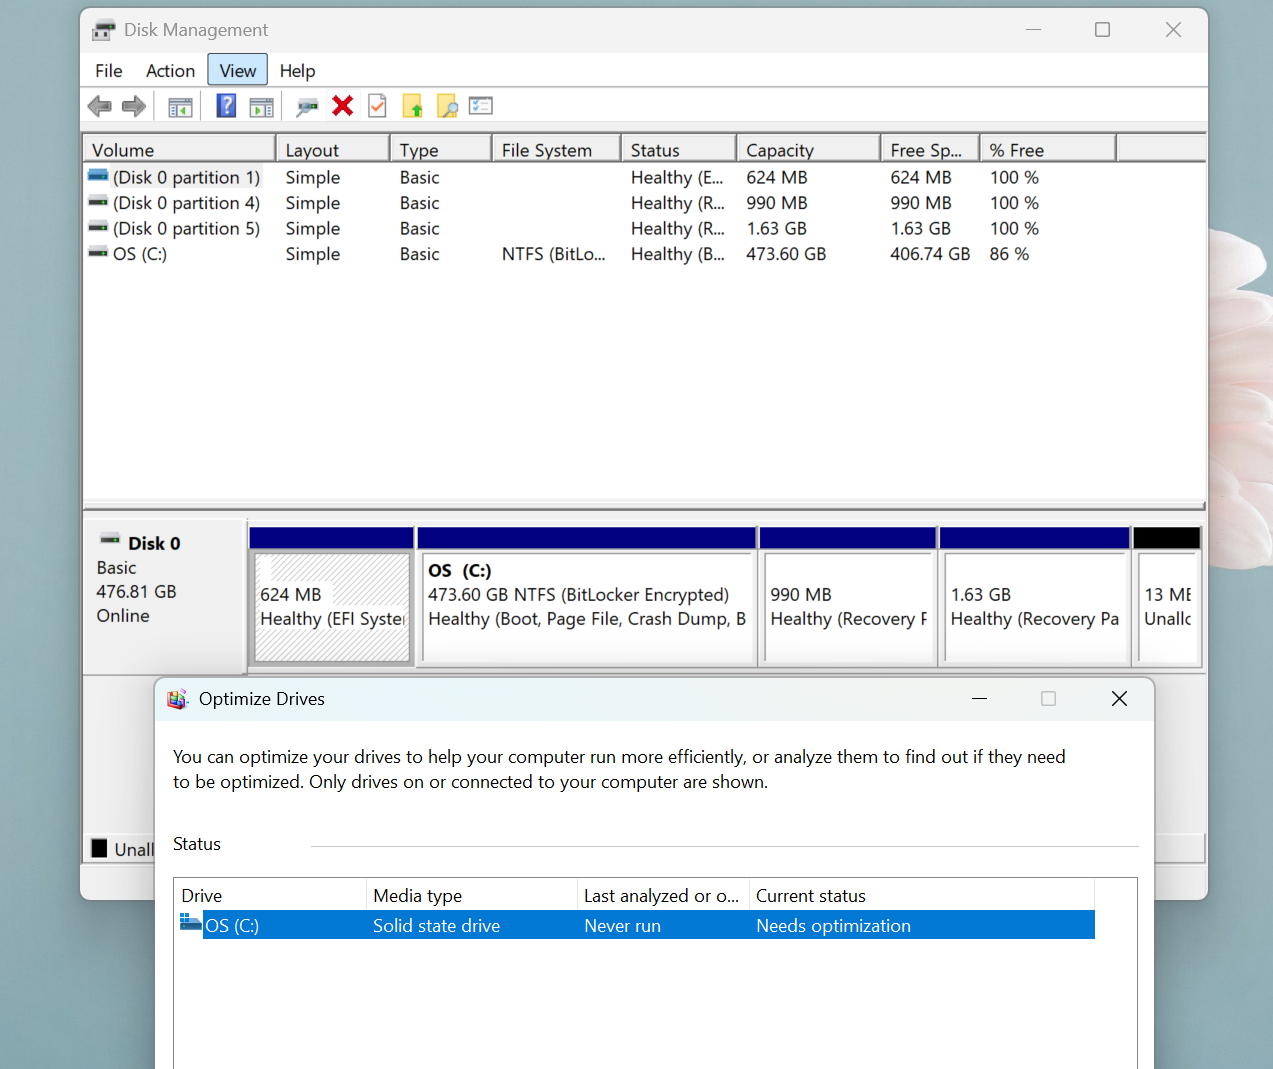1273x1069 pixels.
Task: Toggle Show/Hide Action Pane icon
Action: 261,106
